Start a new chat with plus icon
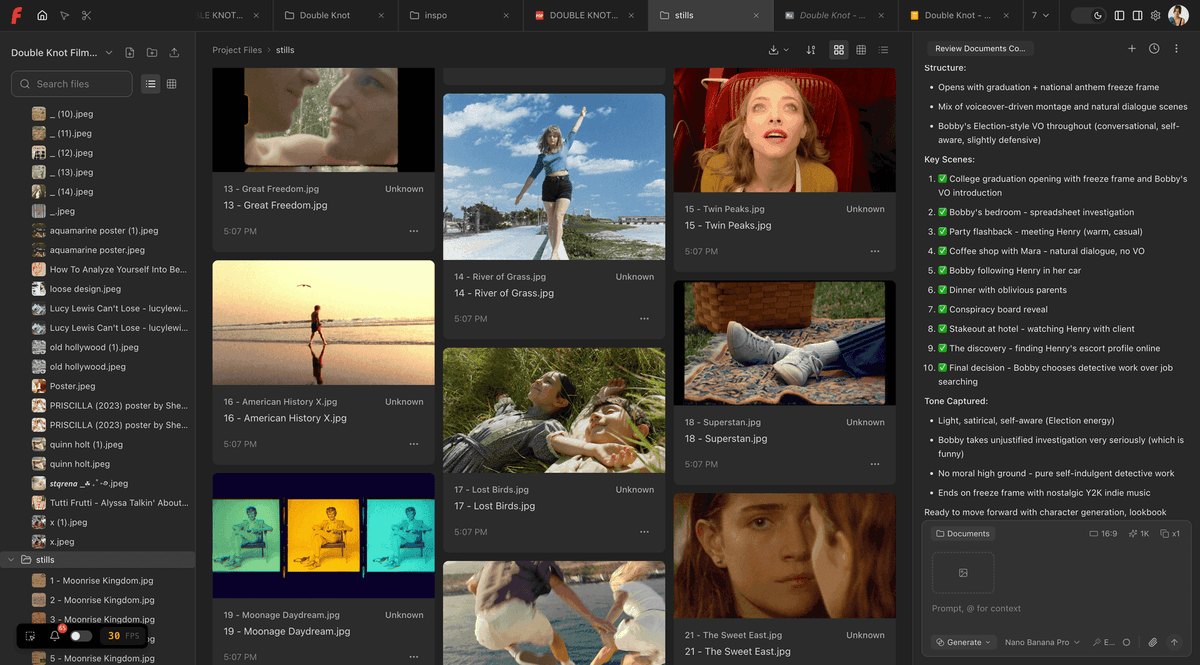This screenshot has height=665, width=1200. 1132,48
